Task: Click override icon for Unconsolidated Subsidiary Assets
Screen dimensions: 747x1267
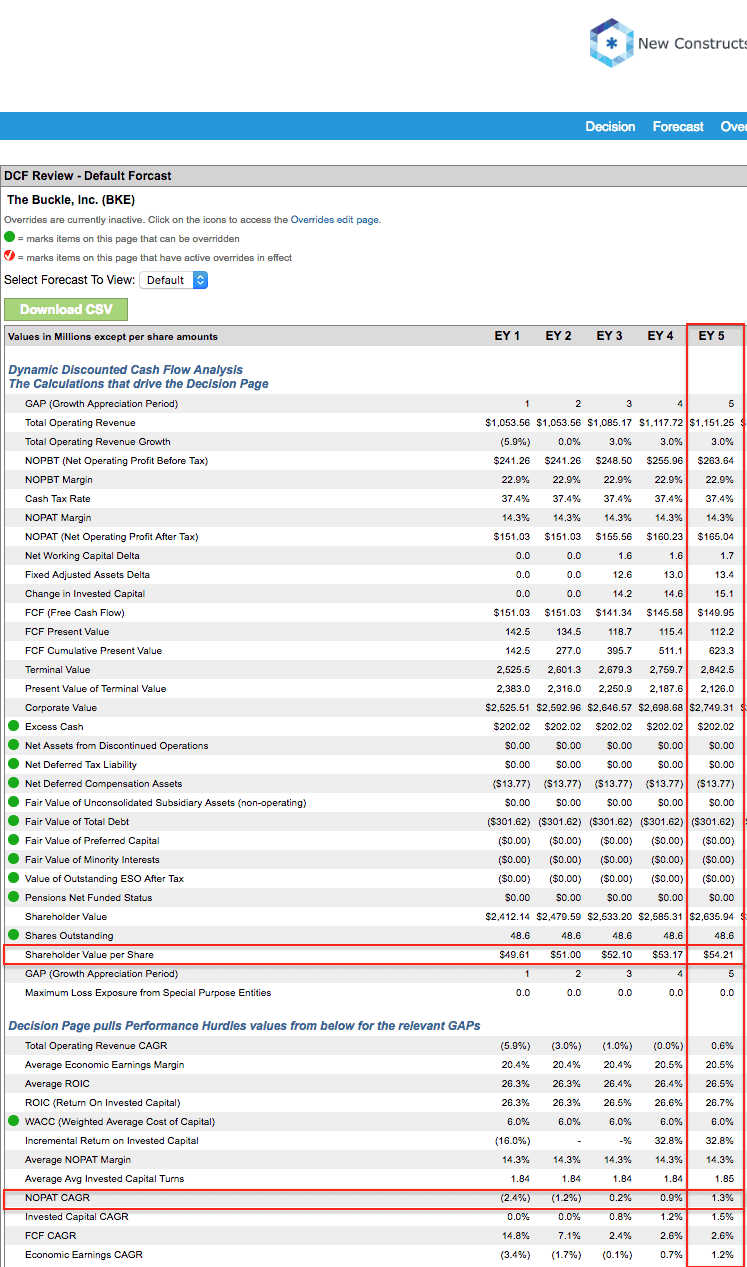Action: [13, 802]
